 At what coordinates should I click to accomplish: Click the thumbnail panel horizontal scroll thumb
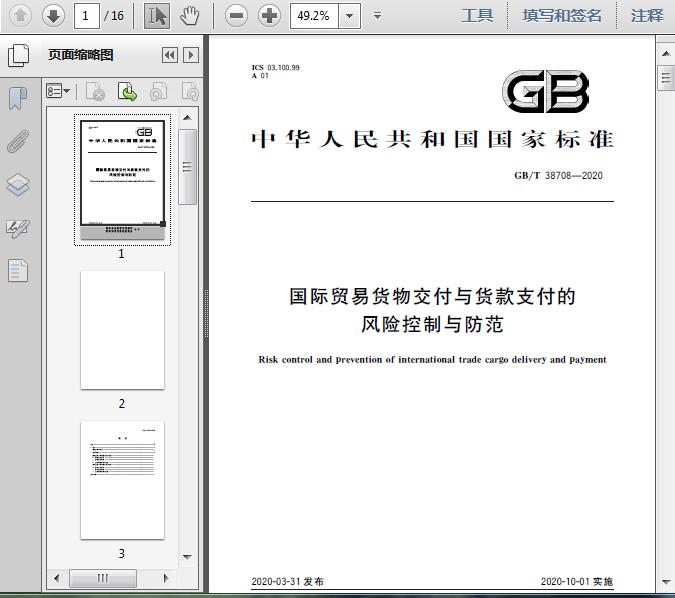tap(102, 578)
